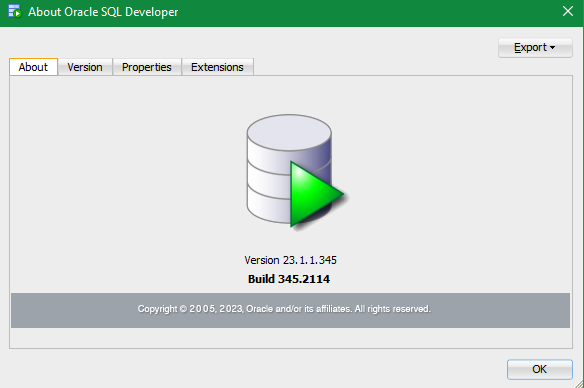
Task: Open the Properties tab
Action: [147, 67]
